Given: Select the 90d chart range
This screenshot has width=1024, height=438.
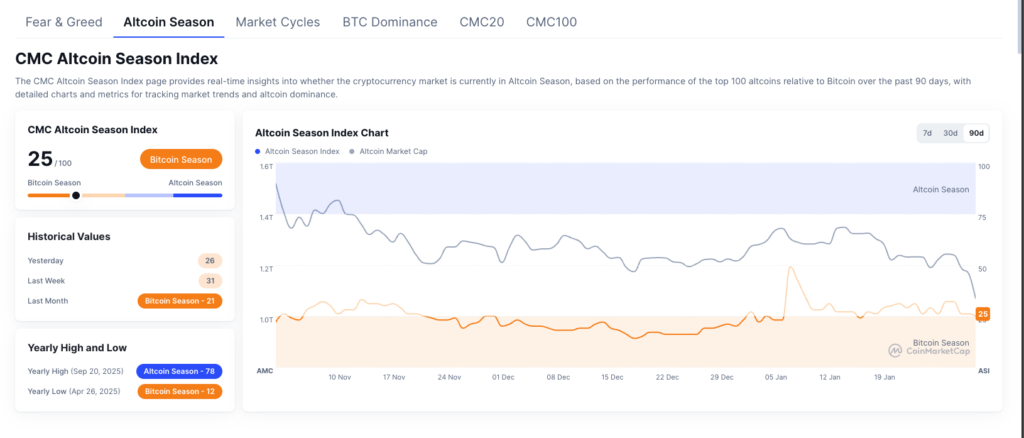Looking at the screenshot, I should pos(976,133).
